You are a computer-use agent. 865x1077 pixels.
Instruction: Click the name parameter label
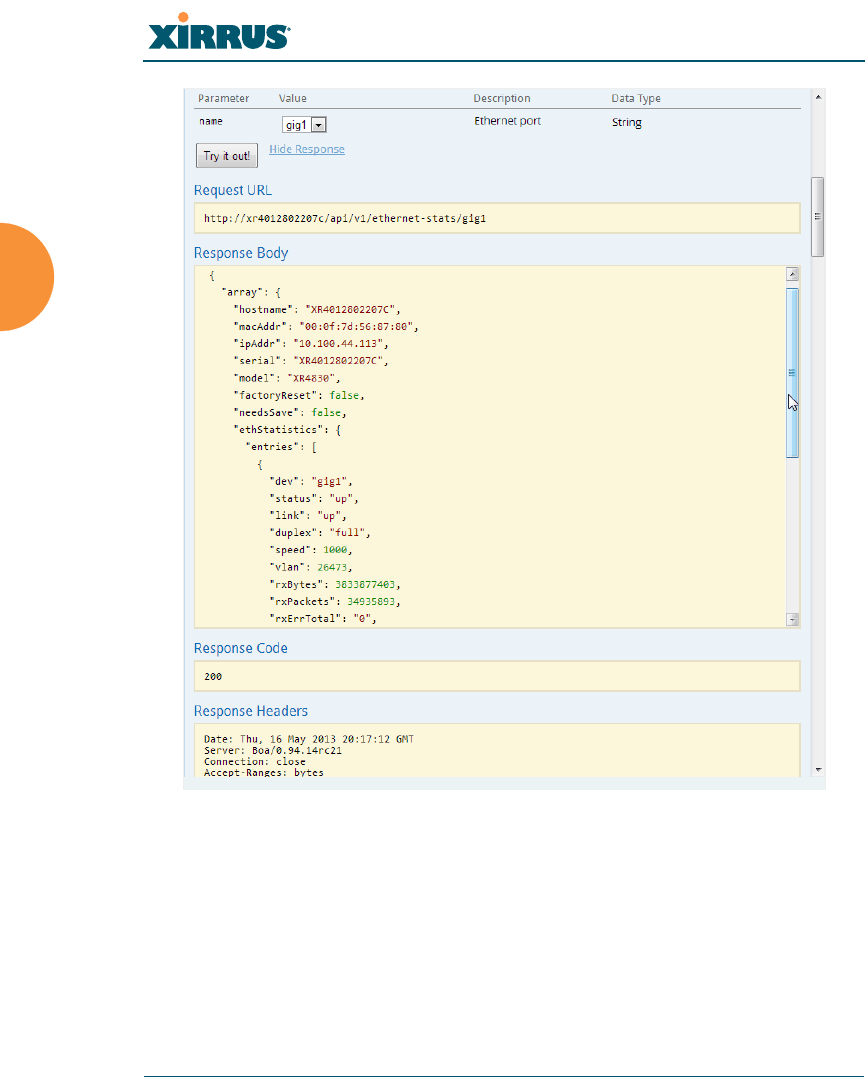(211, 121)
